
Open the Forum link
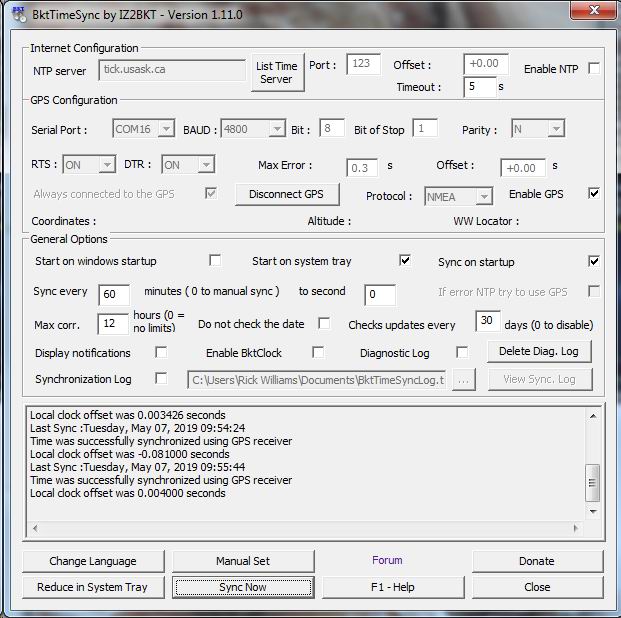387,560
